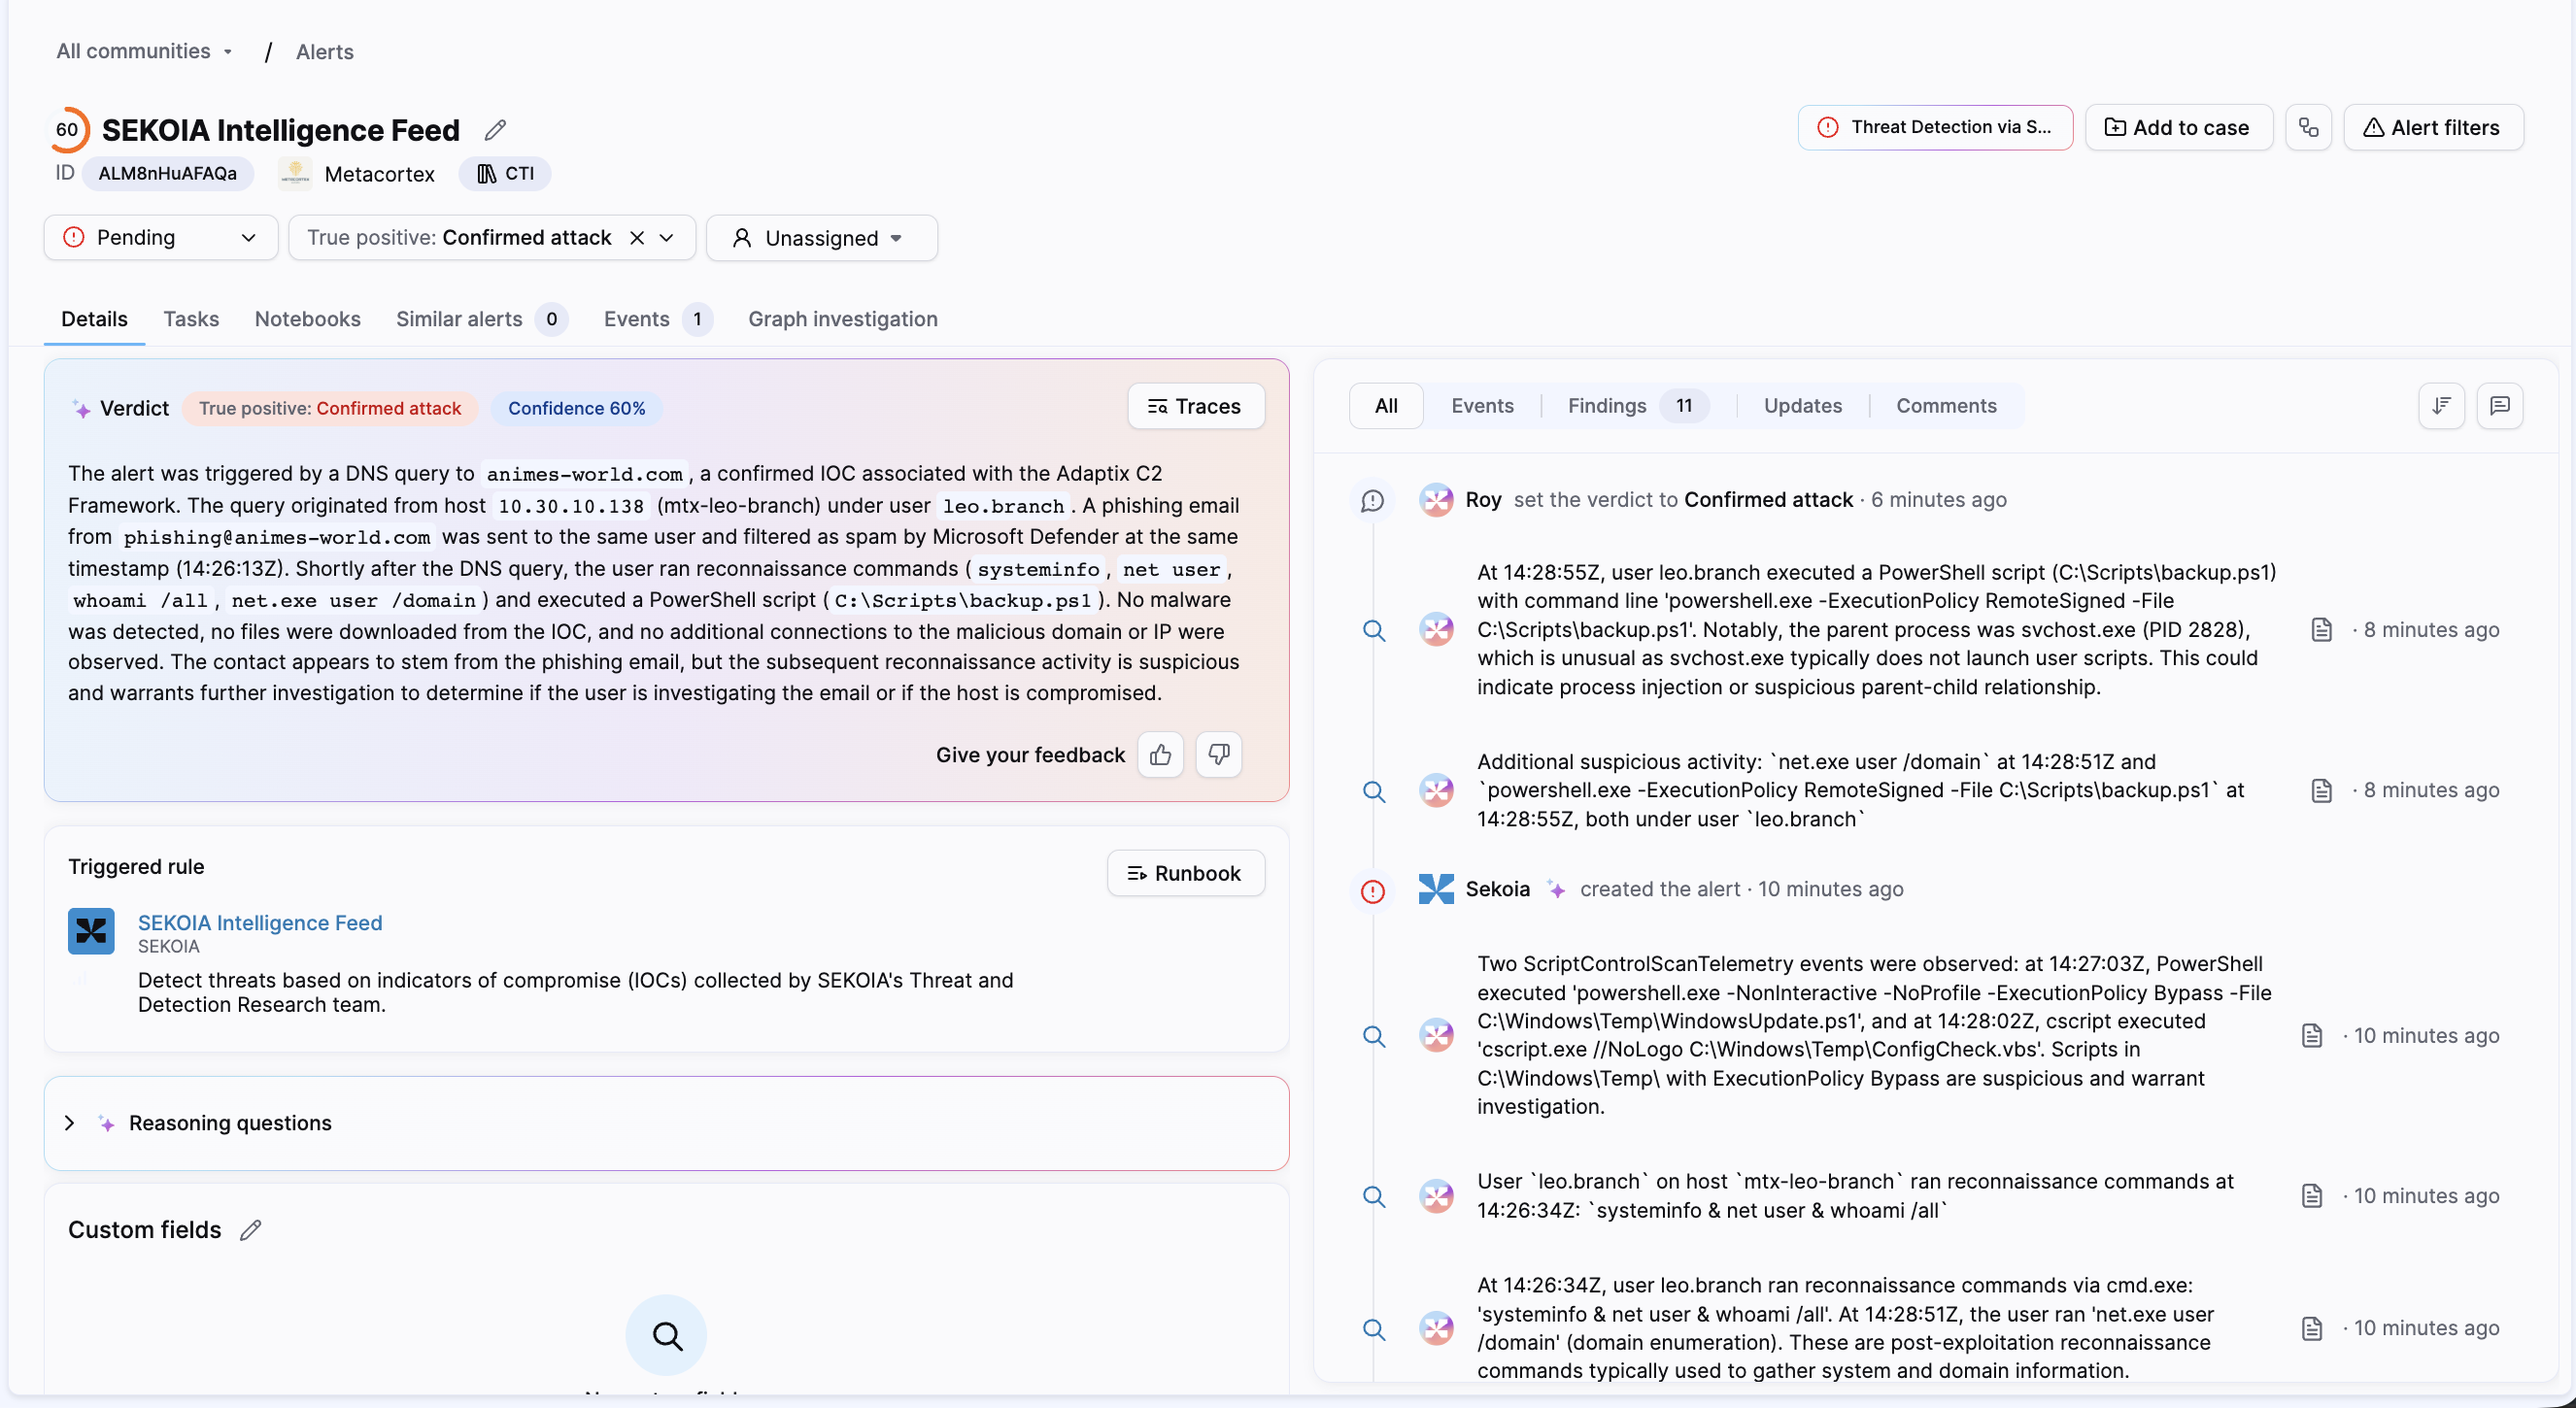Image resolution: width=2576 pixels, height=1408 pixels.
Task: Open the SEKOIA Intelligence Feed rule link
Action: tap(260, 923)
